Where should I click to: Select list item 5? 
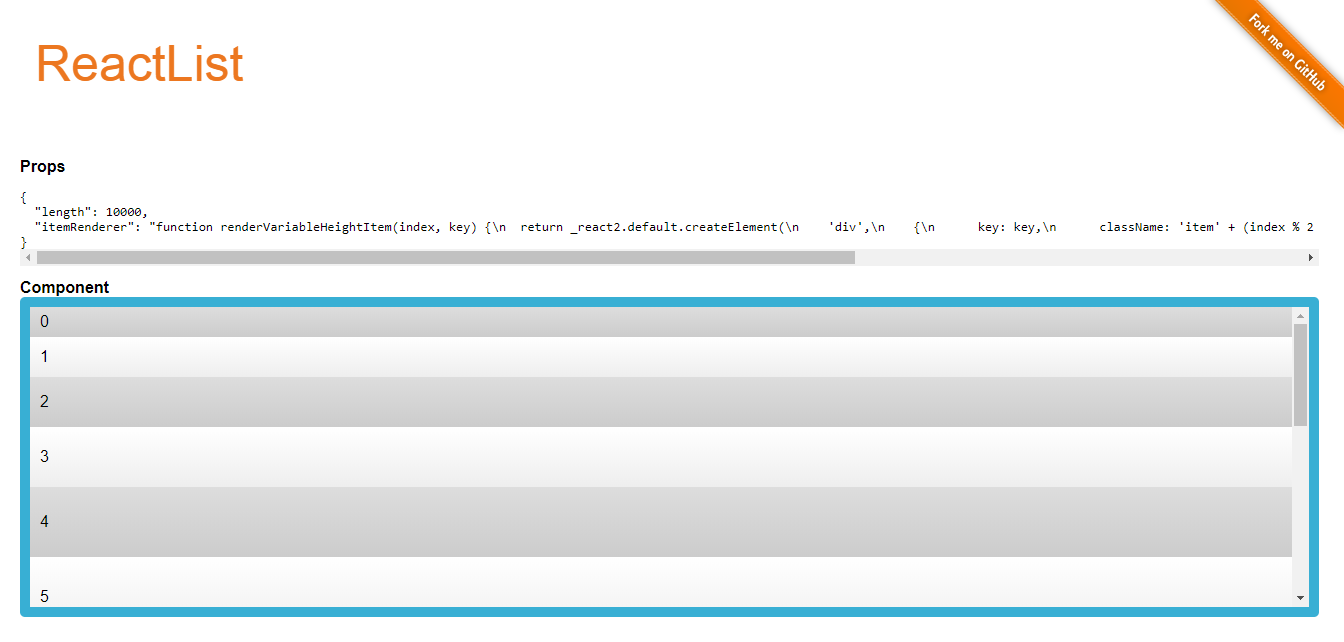pos(661,582)
